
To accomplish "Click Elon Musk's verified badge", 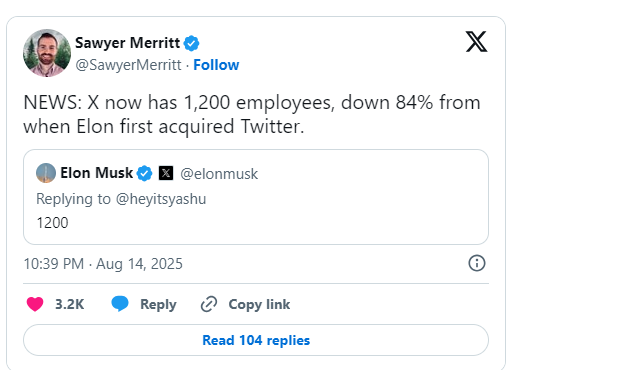I will (x=144, y=174).
